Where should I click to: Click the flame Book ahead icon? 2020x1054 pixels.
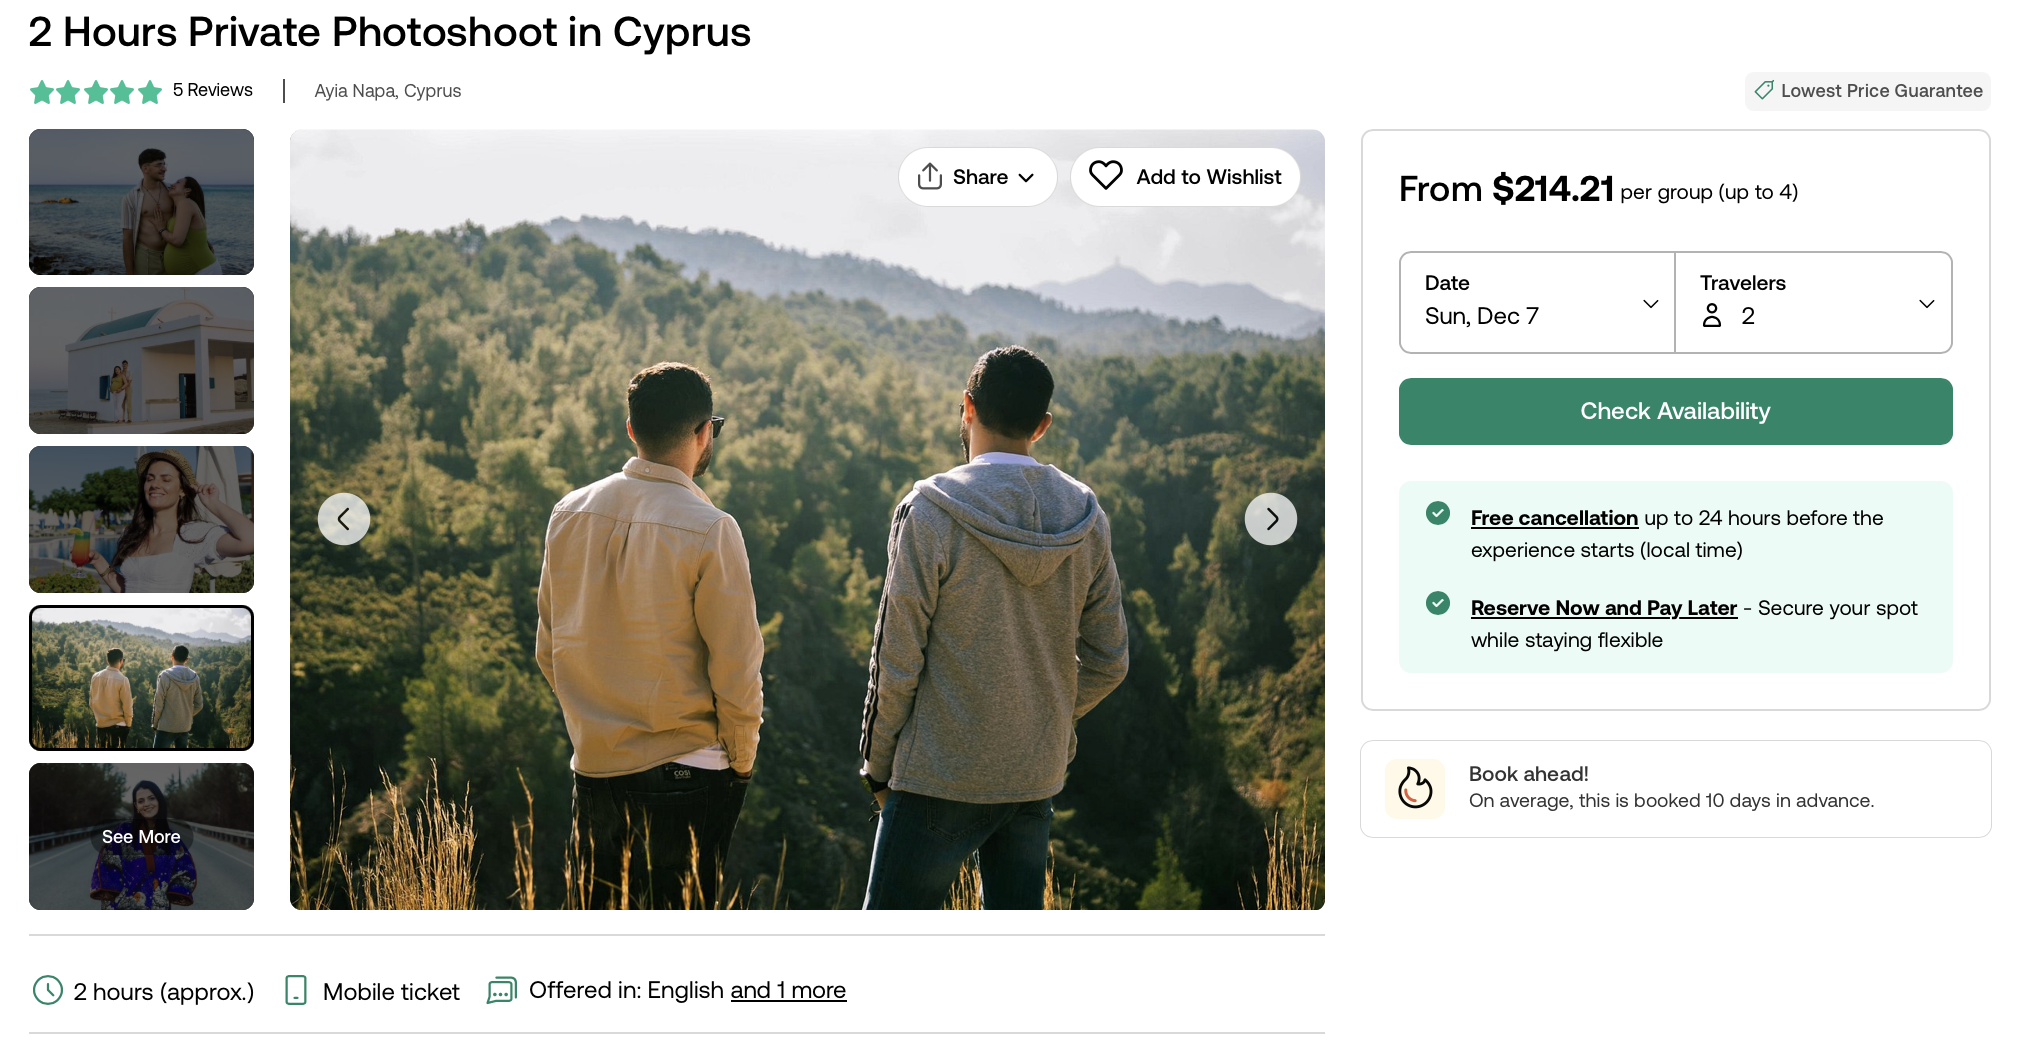coord(1415,788)
